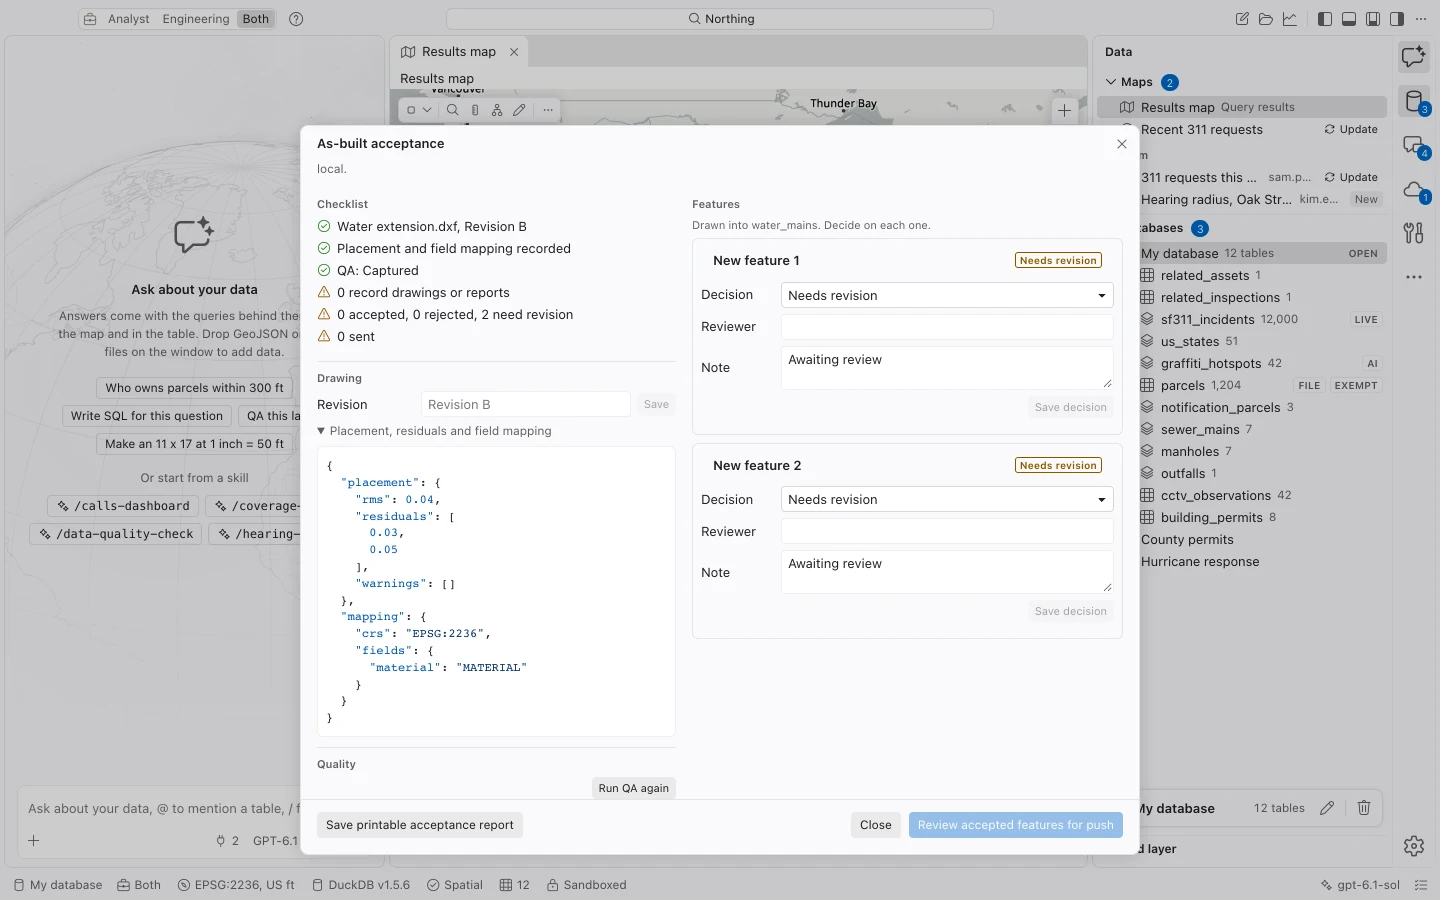This screenshot has height=900, width=1440.
Task: Open the shape selector dropdown on the map toolbar
Action: (x=419, y=110)
